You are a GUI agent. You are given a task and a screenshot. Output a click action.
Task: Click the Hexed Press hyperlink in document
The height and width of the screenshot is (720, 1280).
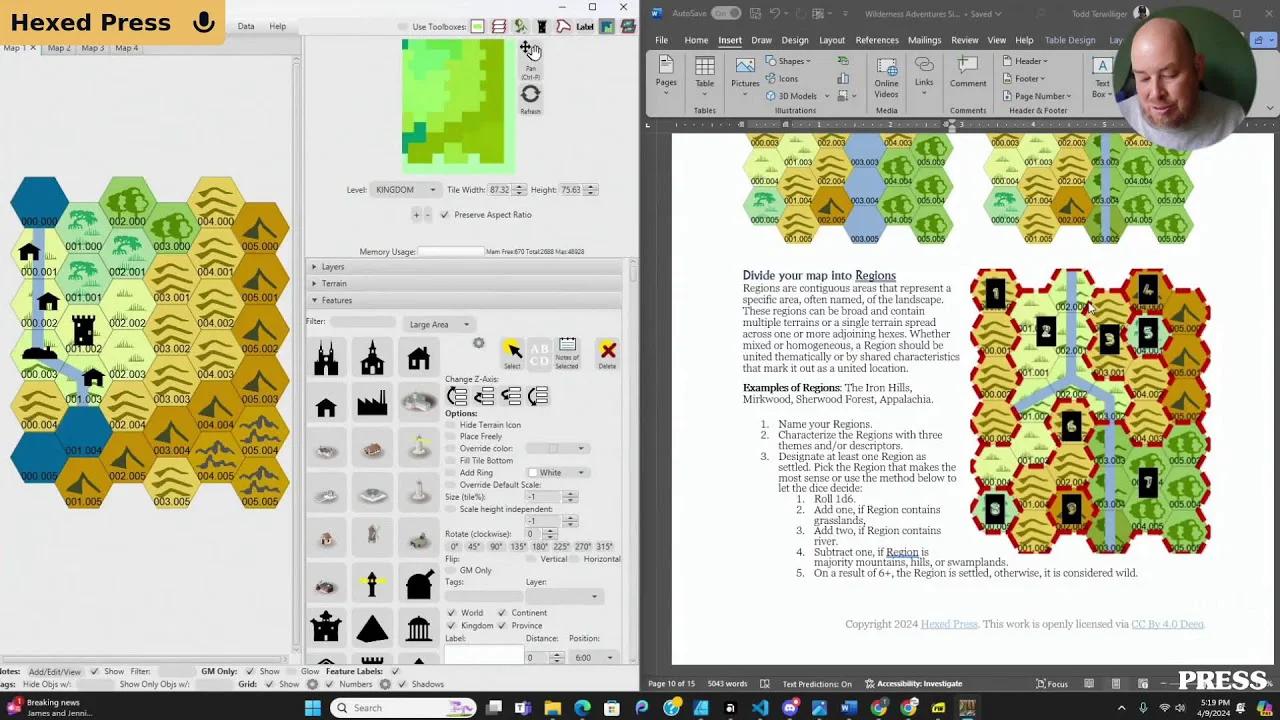[x=948, y=623]
